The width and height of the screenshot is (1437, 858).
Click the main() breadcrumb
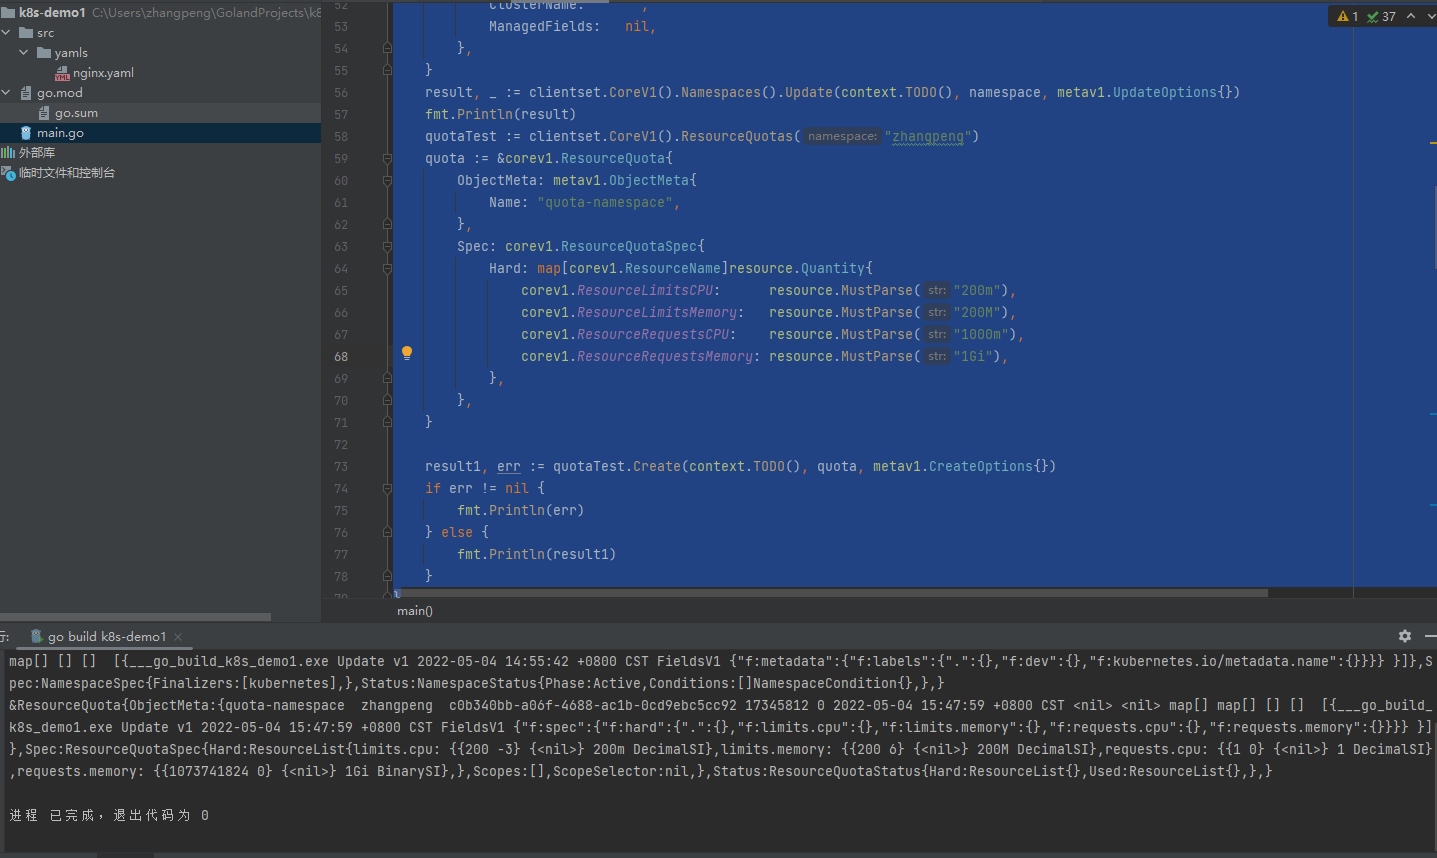point(415,611)
